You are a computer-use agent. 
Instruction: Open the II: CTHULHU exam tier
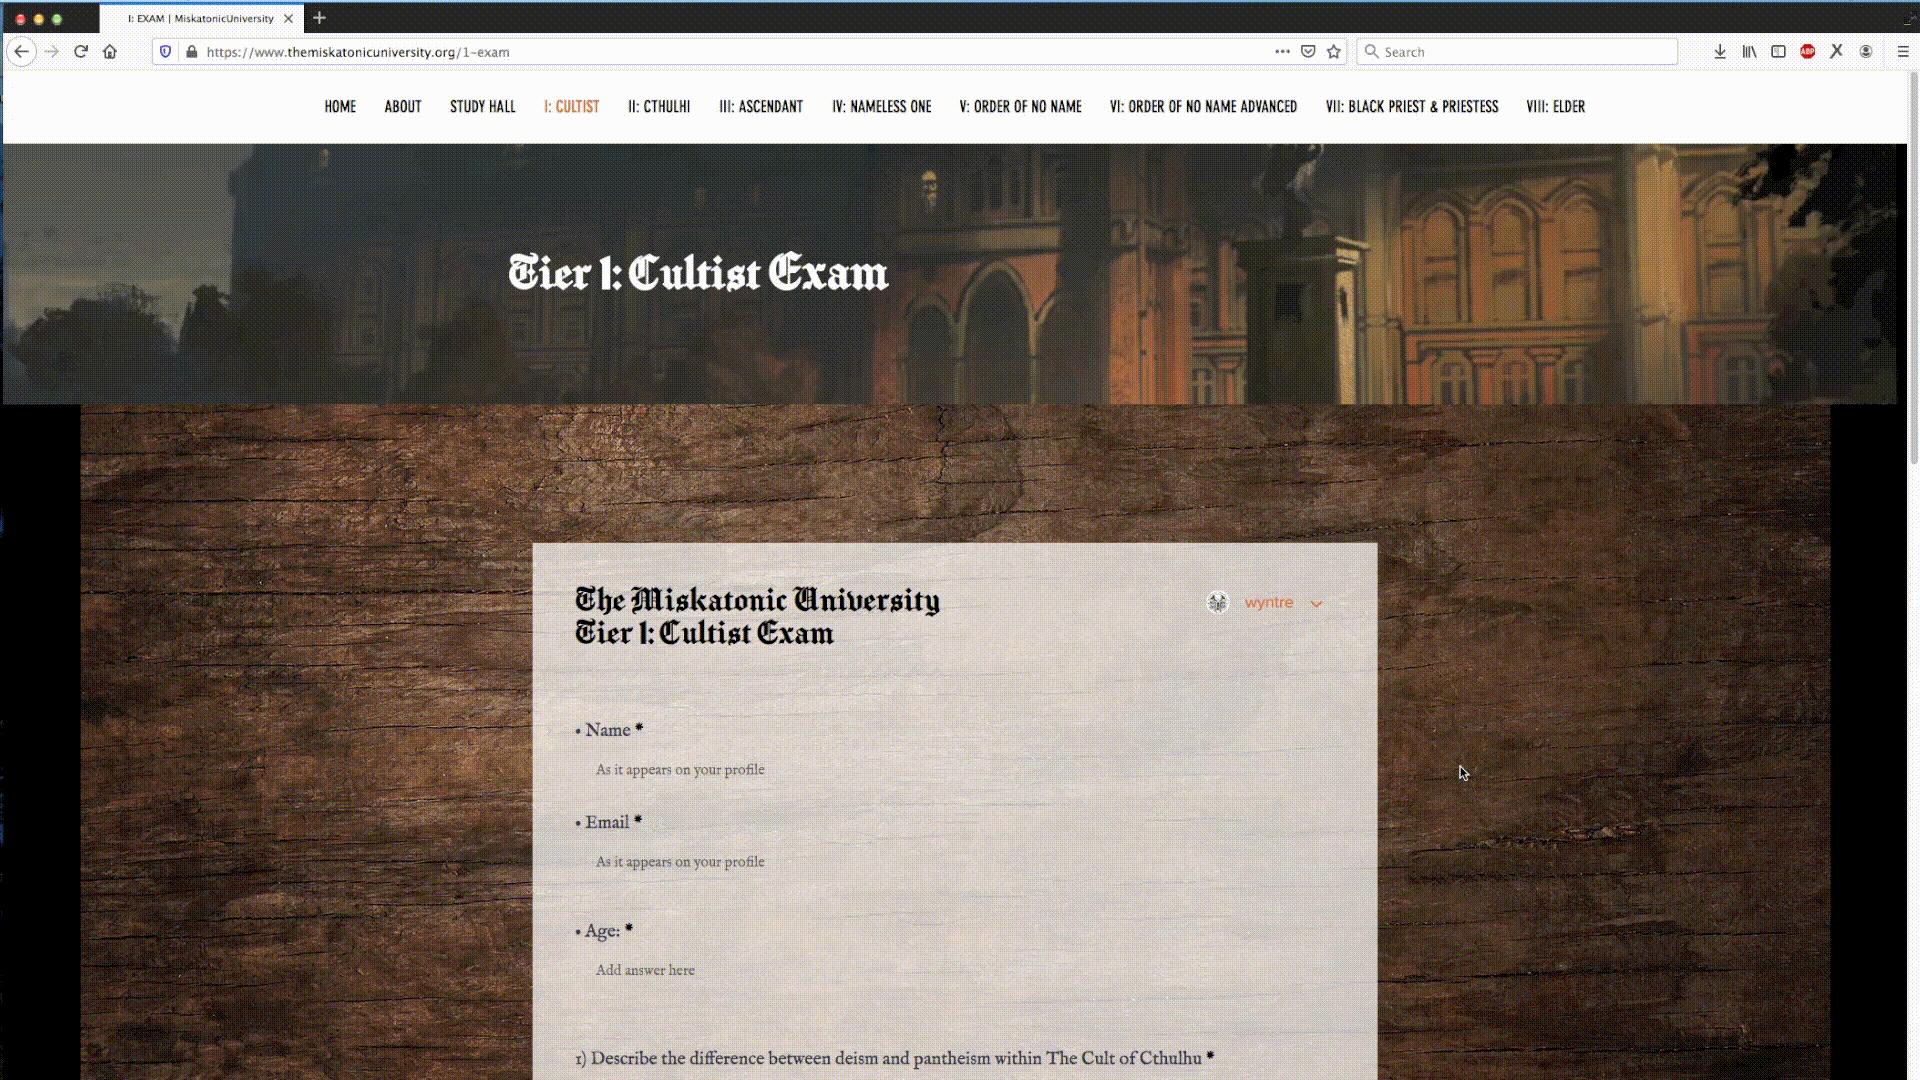coord(657,105)
